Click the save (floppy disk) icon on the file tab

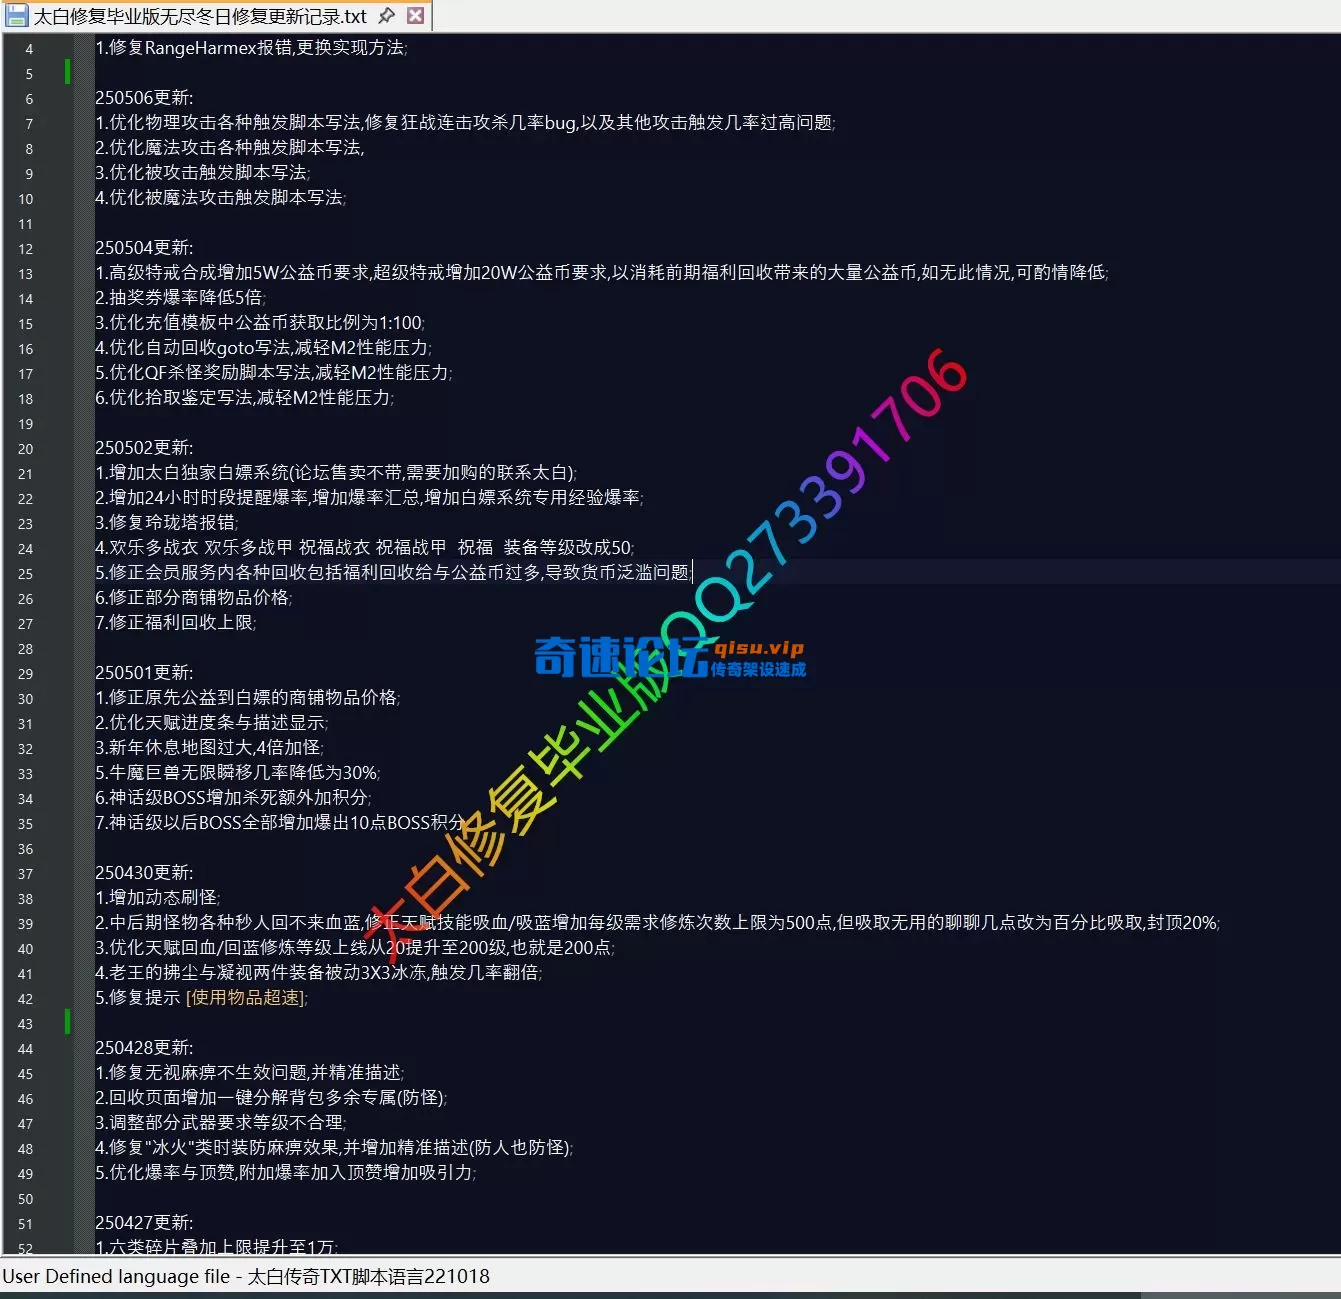pyautogui.click(x=17, y=15)
